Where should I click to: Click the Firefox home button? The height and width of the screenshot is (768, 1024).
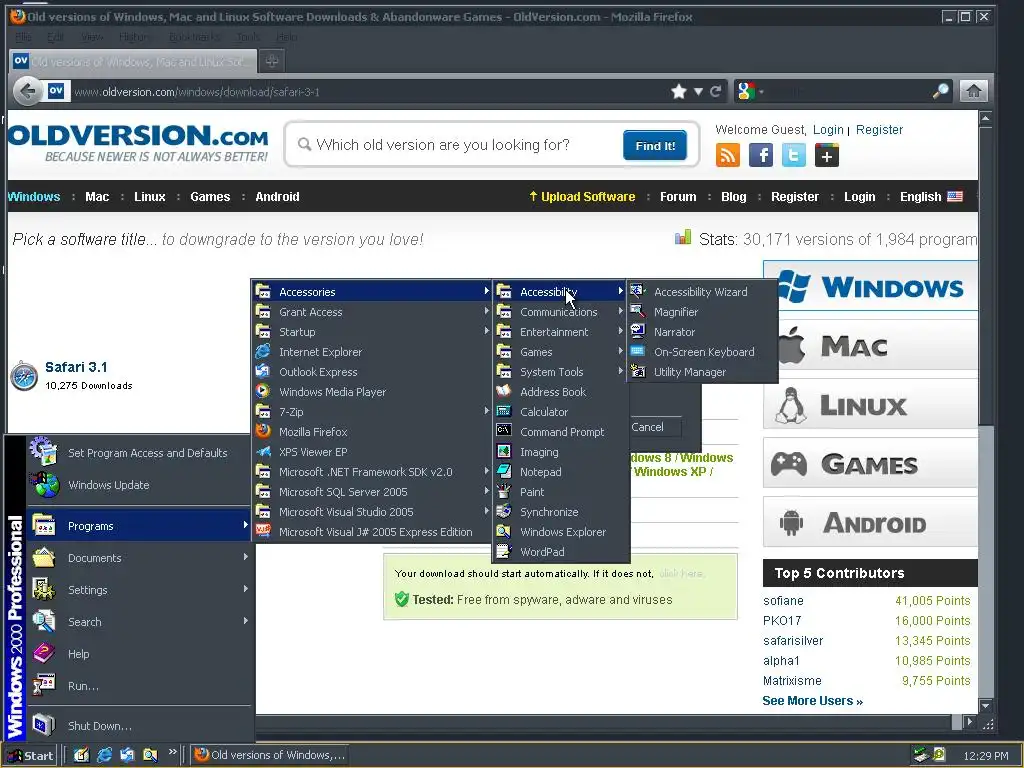[x=973, y=91]
